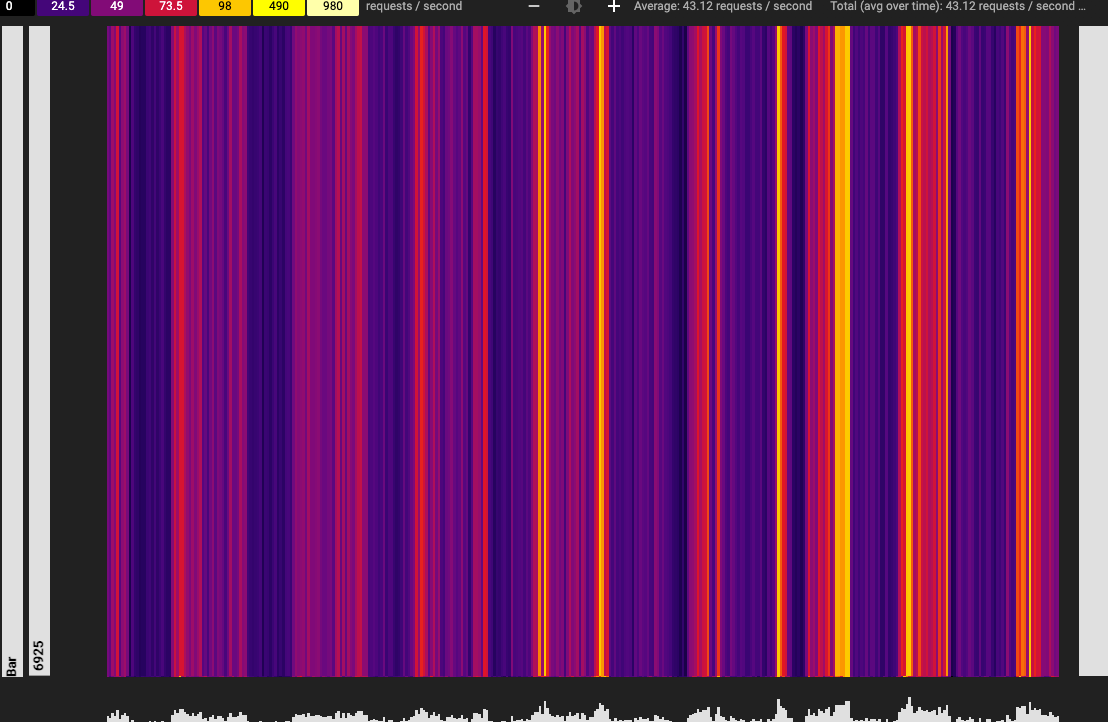Select the pale yellow '980' legend swatch
The image size is (1108, 722).
pyautogui.click(x=332, y=6)
